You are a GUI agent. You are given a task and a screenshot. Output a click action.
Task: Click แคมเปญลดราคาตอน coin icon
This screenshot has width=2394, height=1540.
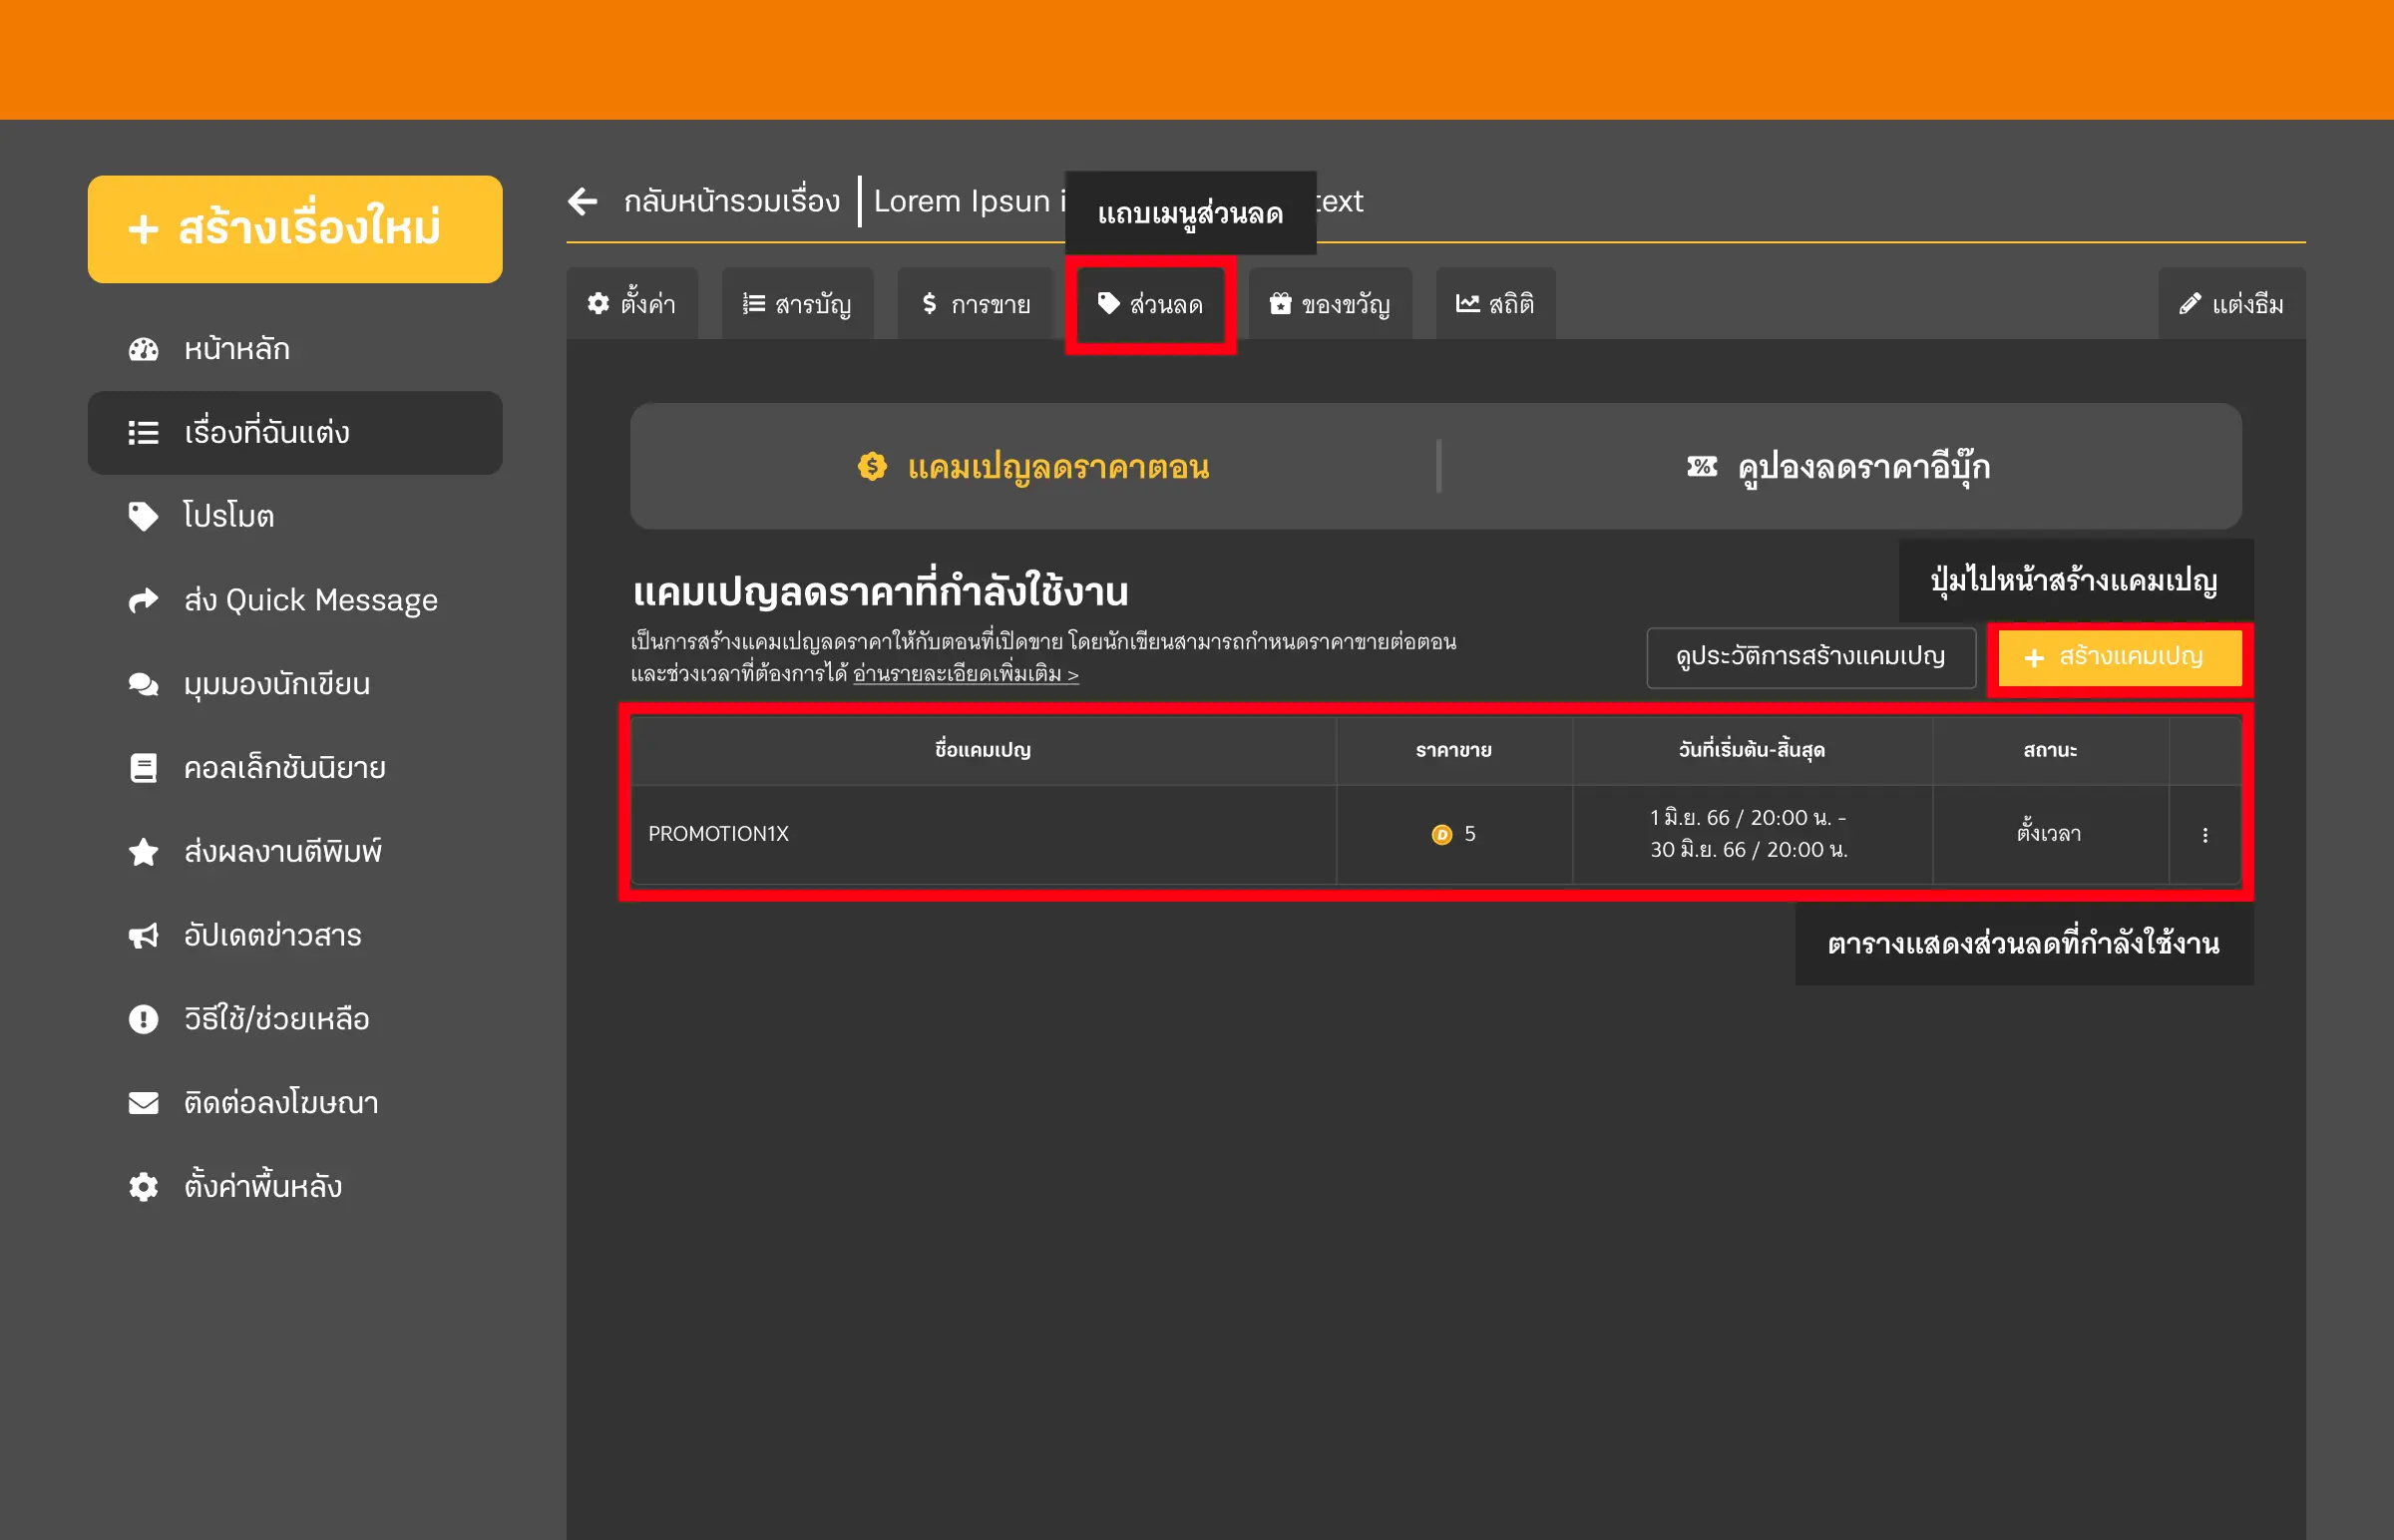point(872,466)
